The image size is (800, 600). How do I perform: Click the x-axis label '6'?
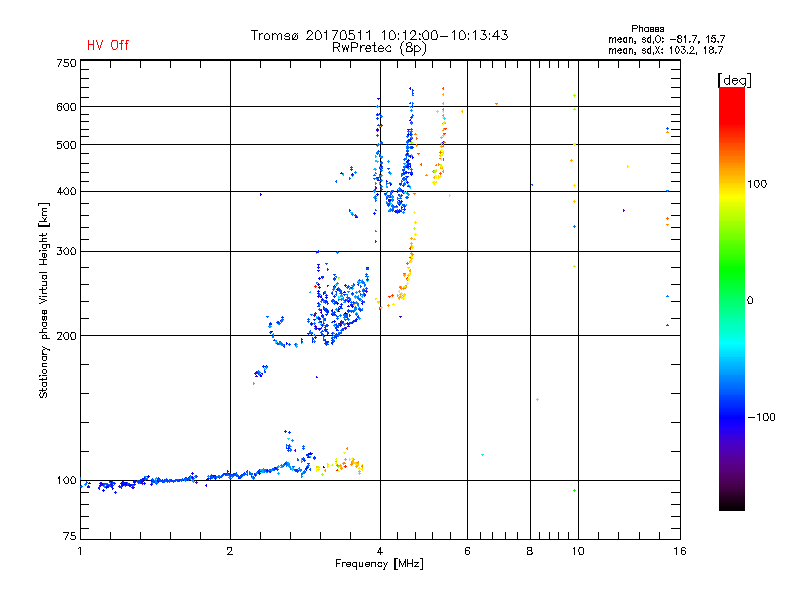[x=467, y=551]
